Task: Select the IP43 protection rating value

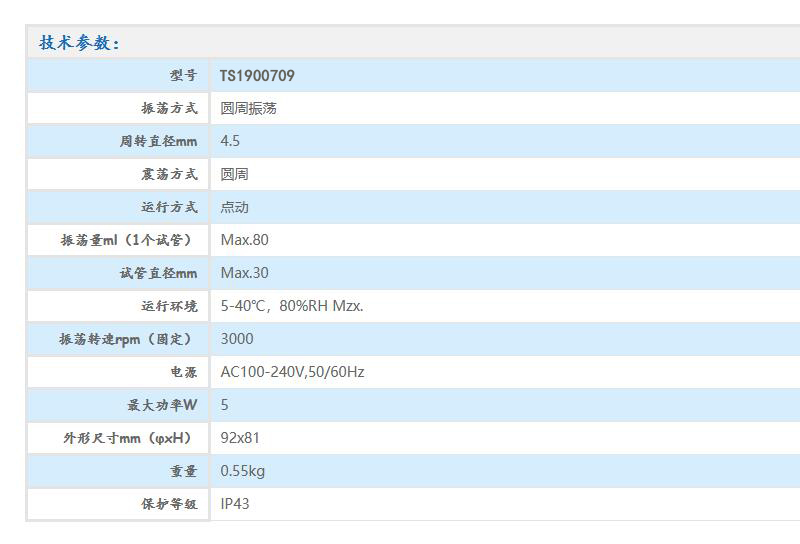Action: click(235, 504)
